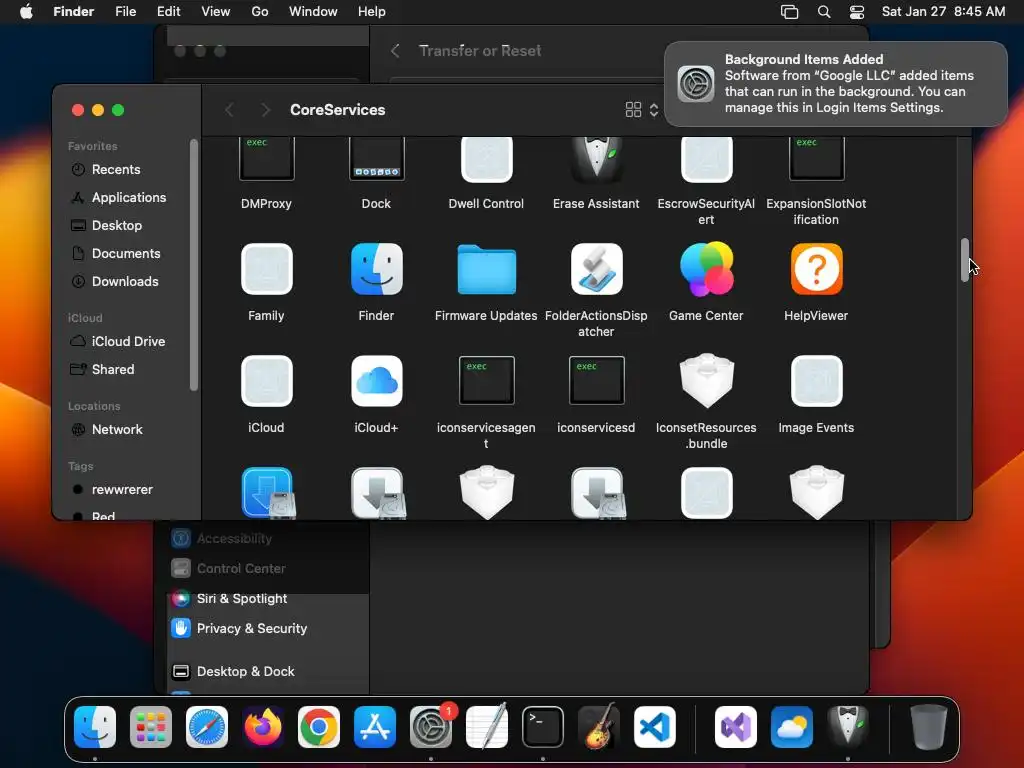Launch Google Chrome from the Dock
Image resolution: width=1024 pixels, height=768 pixels.
pos(319,727)
